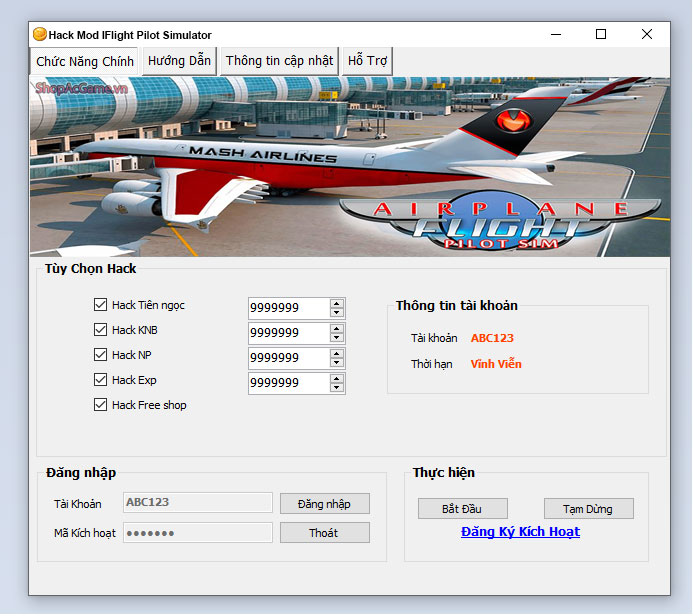Viewport: 693px width, 616px height.
Task: Click the Đăng nhập button
Action: (x=324, y=504)
